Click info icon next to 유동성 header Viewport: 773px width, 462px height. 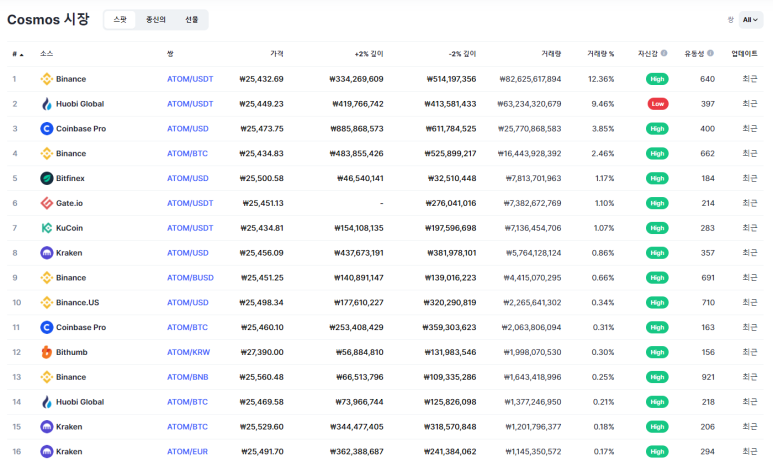pos(710,53)
